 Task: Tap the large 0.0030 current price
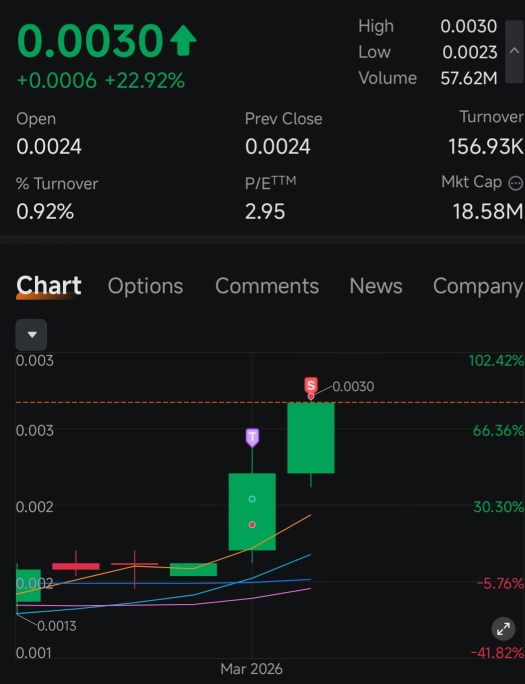coord(90,41)
